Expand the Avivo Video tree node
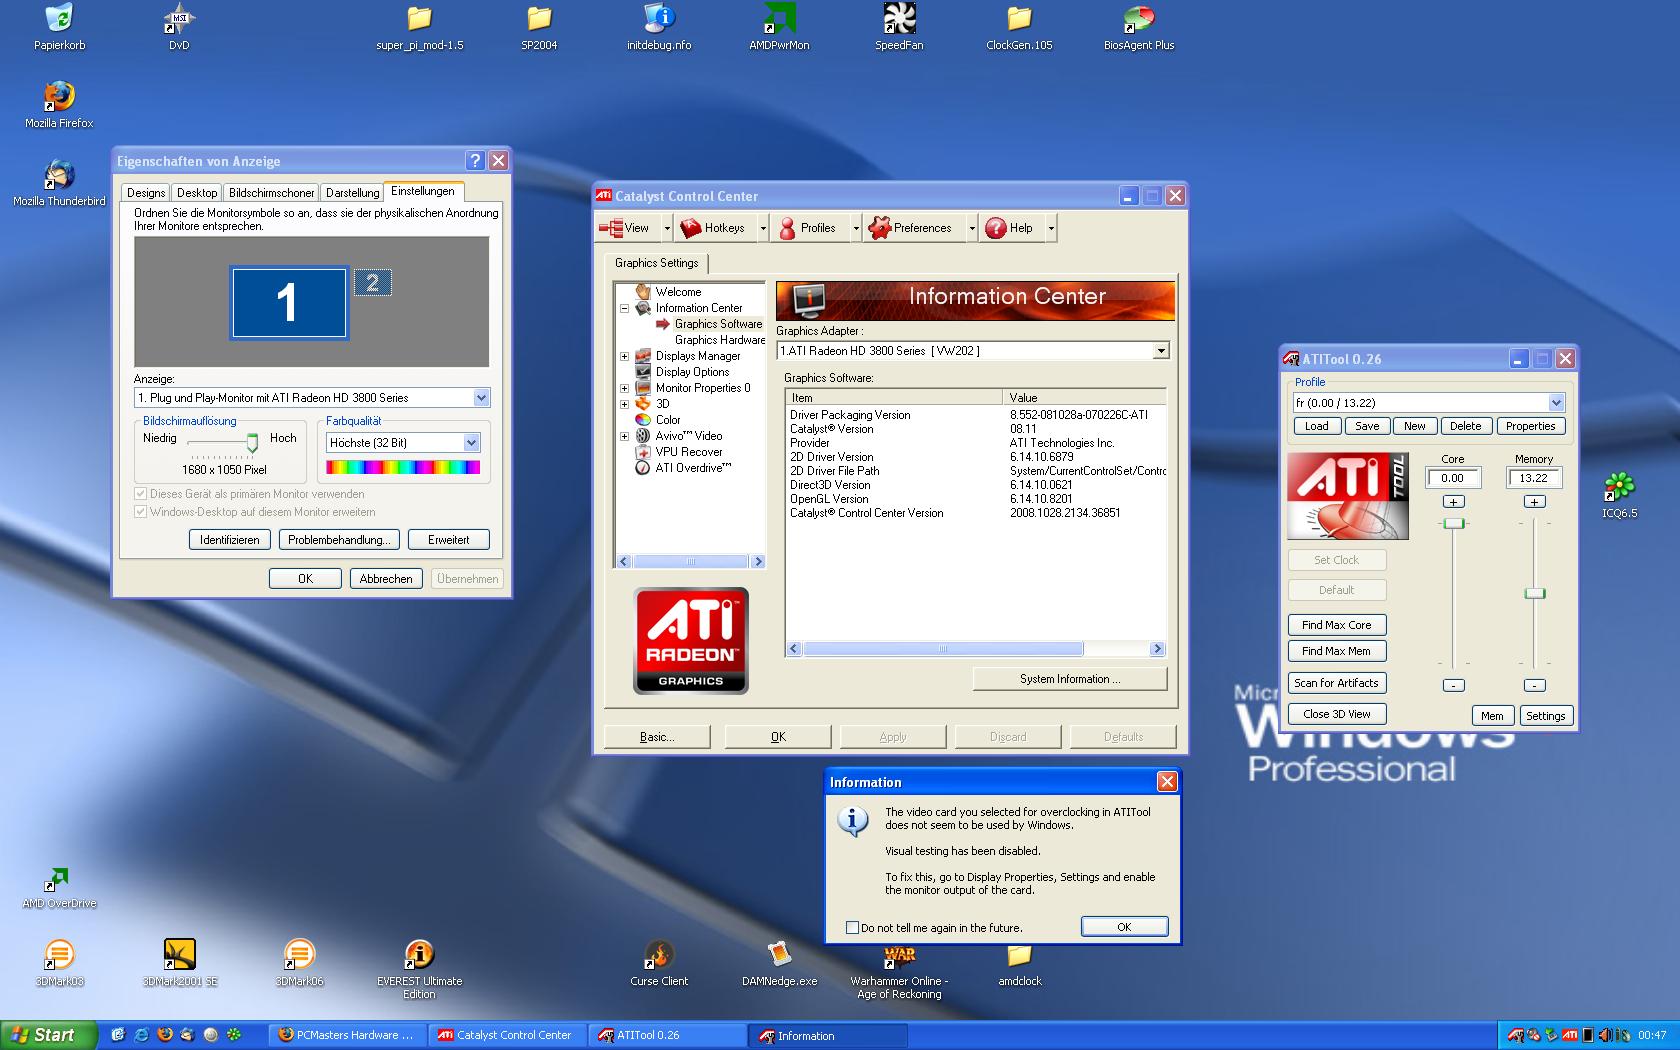The image size is (1680, 1050). (x=624, y=436)
